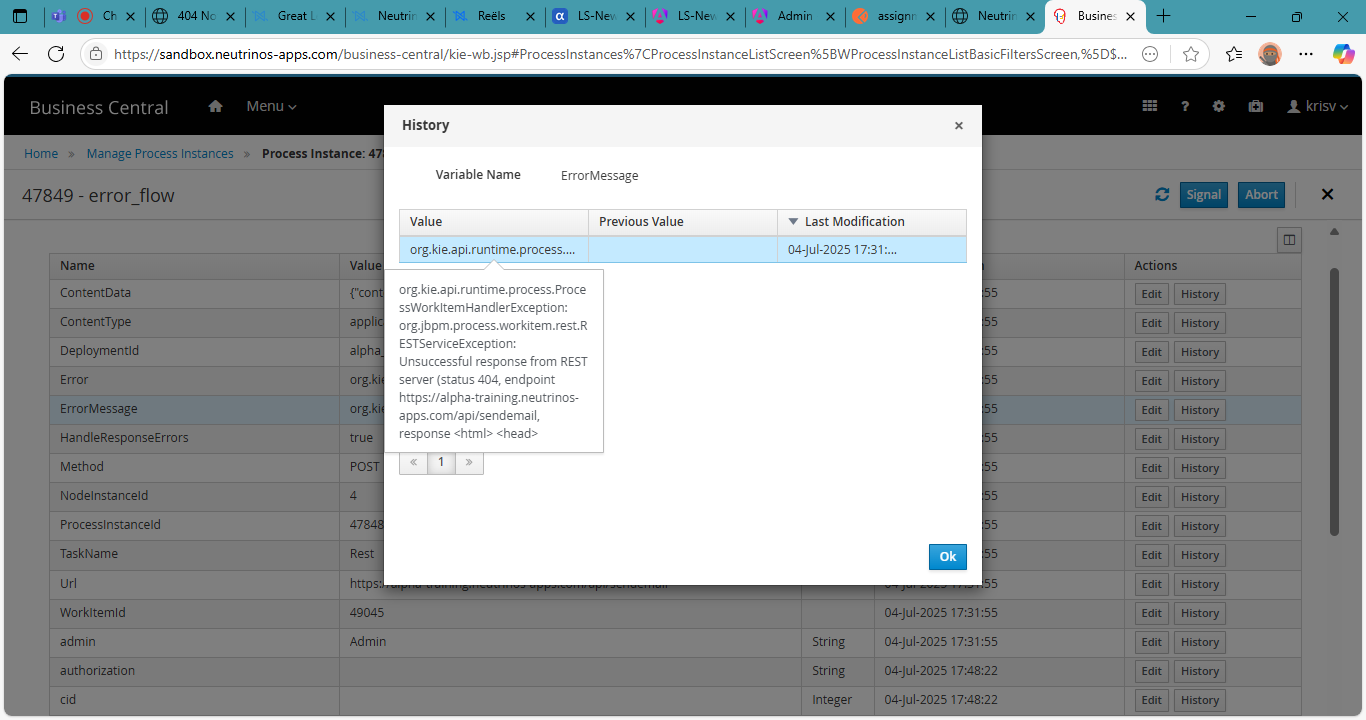Open the admin settings gear icon
The width and height of the screenshot is (1366, 720).
pyautogui.click(x=1219, y=107)
